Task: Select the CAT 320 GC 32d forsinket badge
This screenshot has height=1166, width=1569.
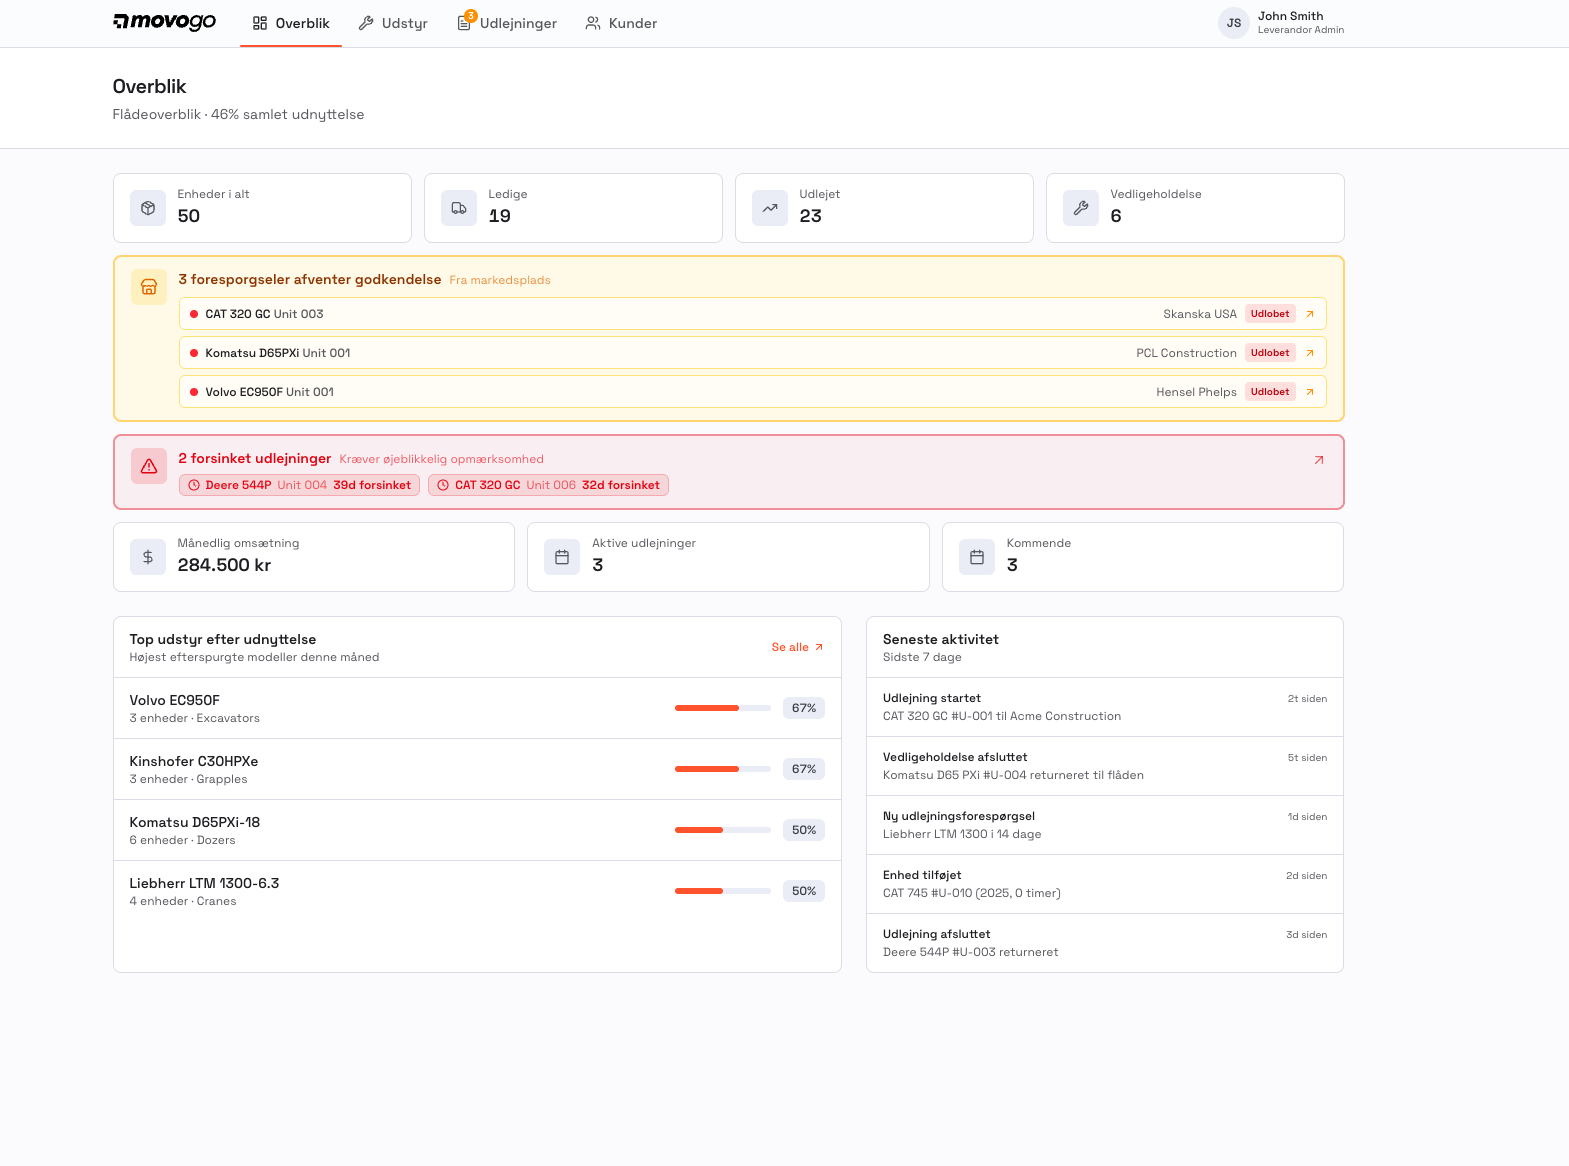Action: pos(548,485)
